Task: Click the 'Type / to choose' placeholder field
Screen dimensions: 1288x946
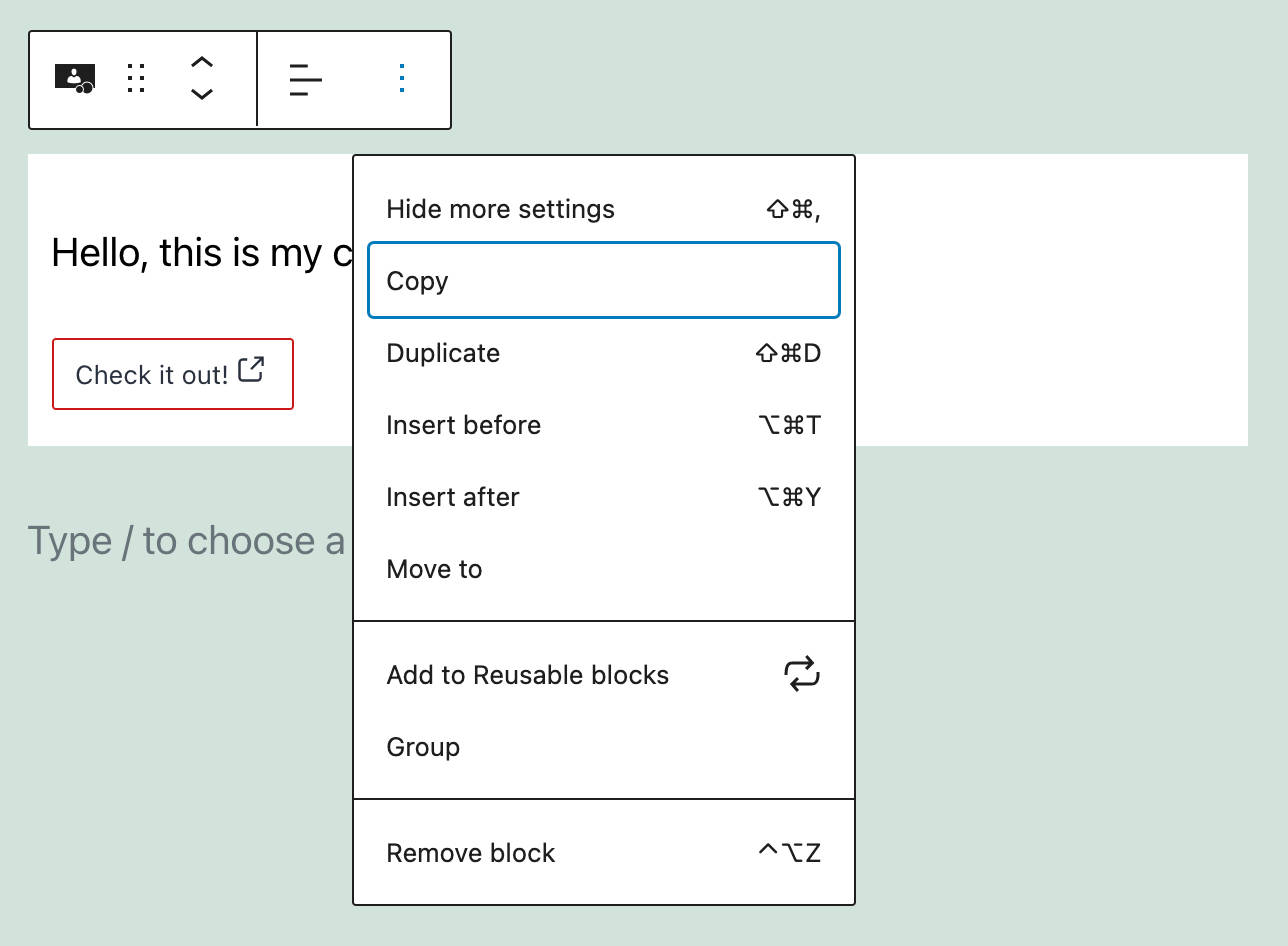Action: [186, 541]
